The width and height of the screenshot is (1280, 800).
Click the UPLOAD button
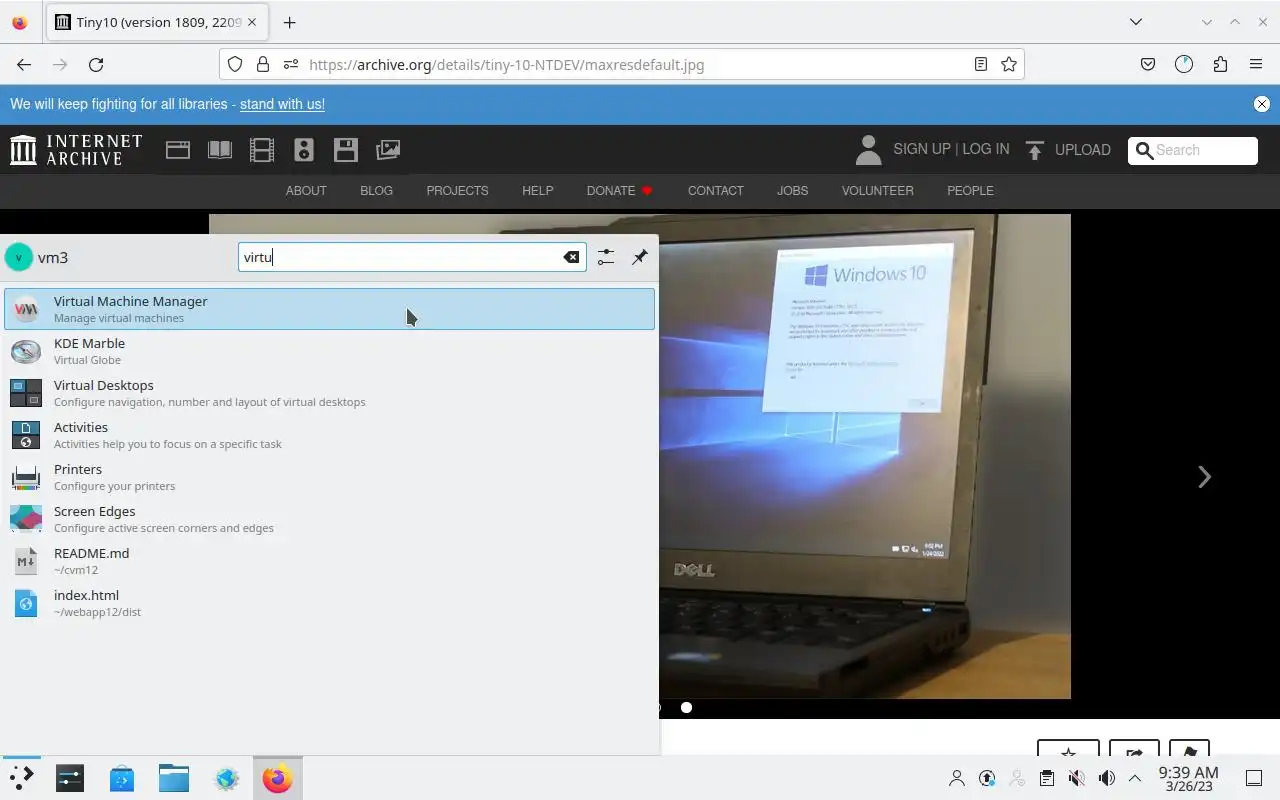coord(1068,150)
